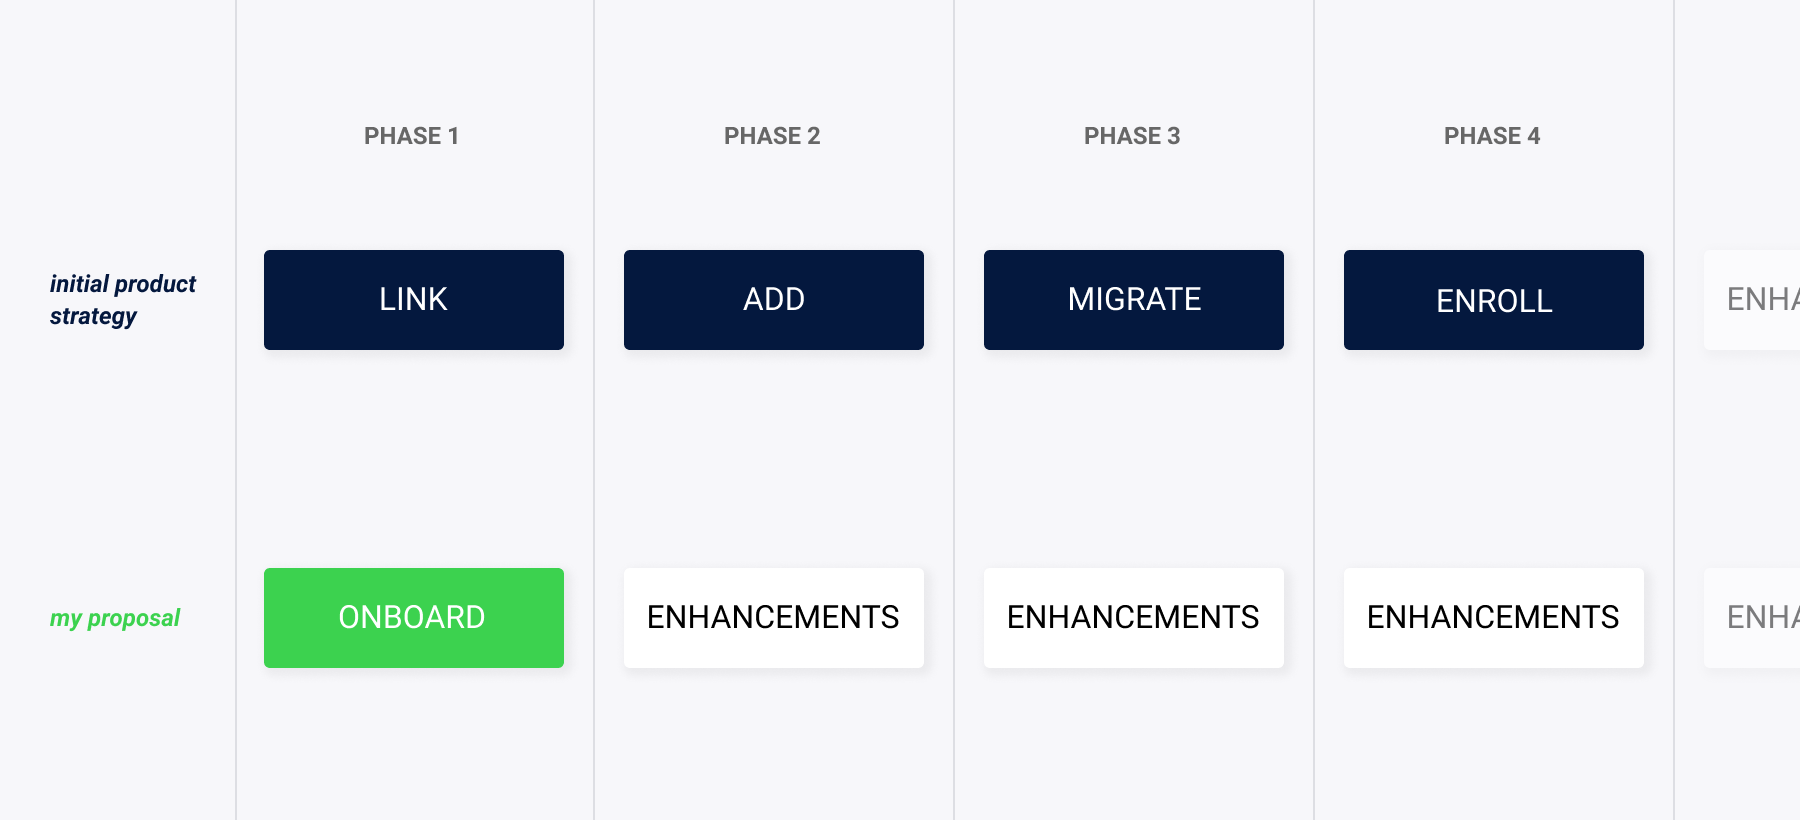Click the 'my proposal' row label
Viewport: 1800px width, 820px height.
[115, 618]
